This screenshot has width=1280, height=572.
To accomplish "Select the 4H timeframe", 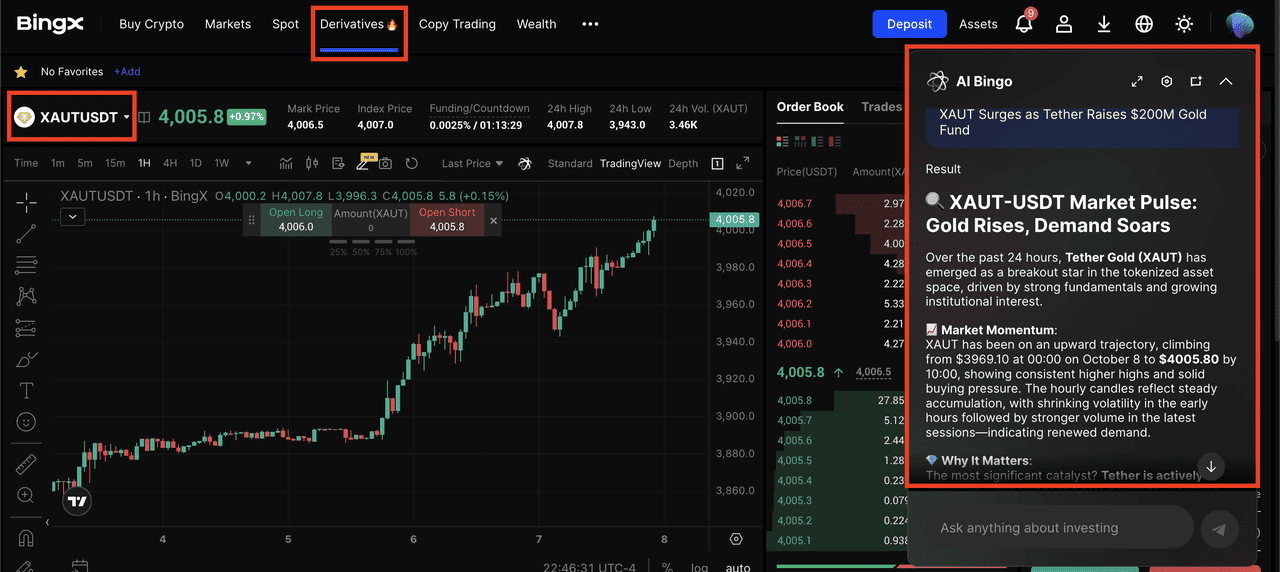I will tap(170, 163).
